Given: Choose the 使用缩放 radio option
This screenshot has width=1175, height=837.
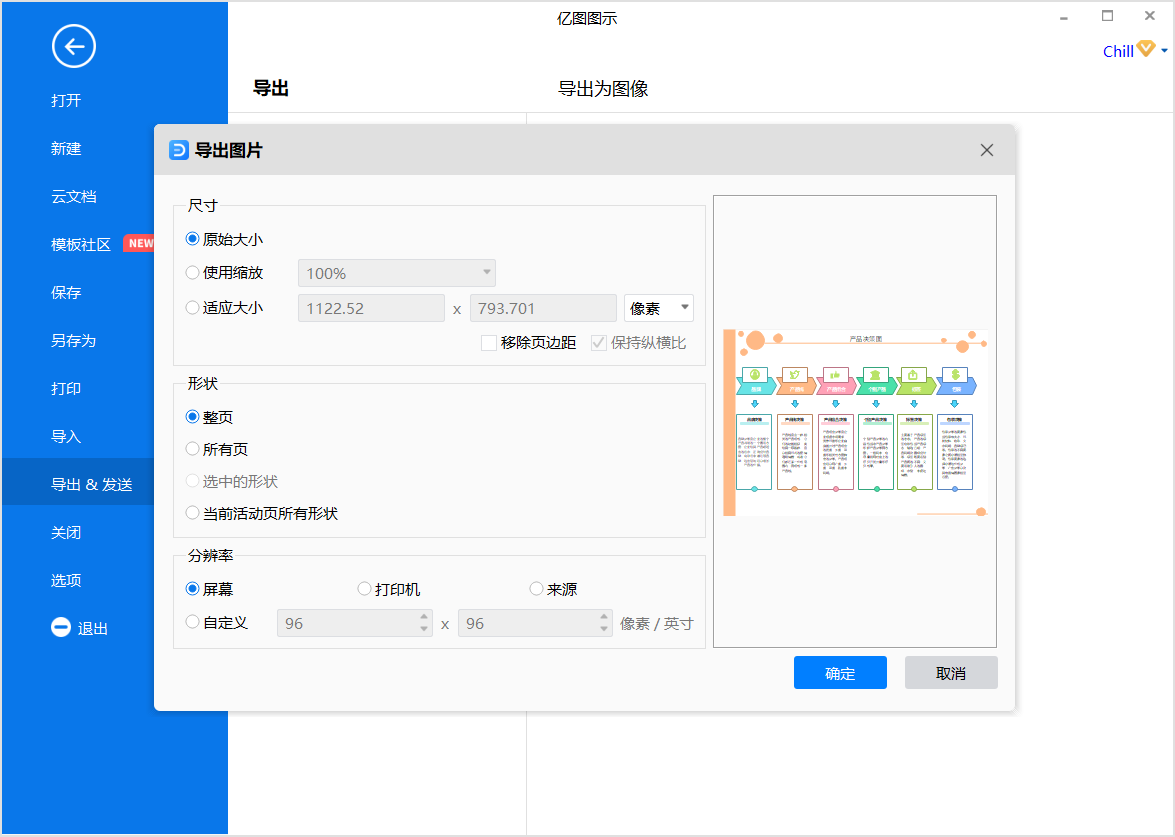Looking at the screenshot, I should pyautogui.click(x=193, y=273).
